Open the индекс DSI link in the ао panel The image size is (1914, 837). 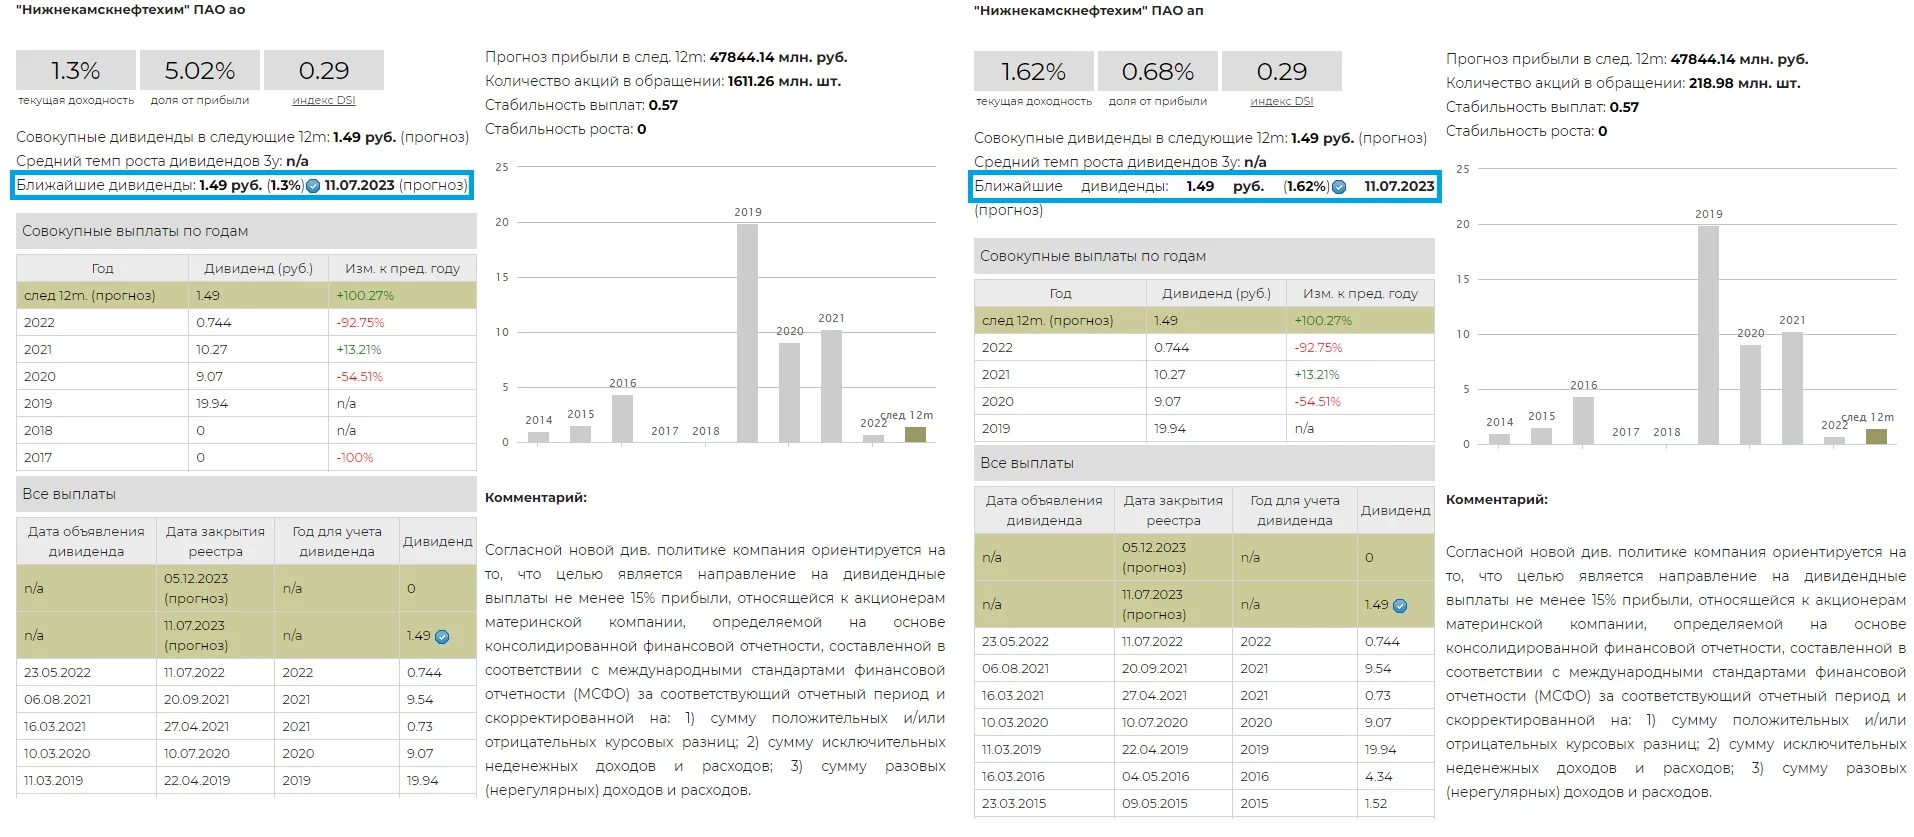323,100
